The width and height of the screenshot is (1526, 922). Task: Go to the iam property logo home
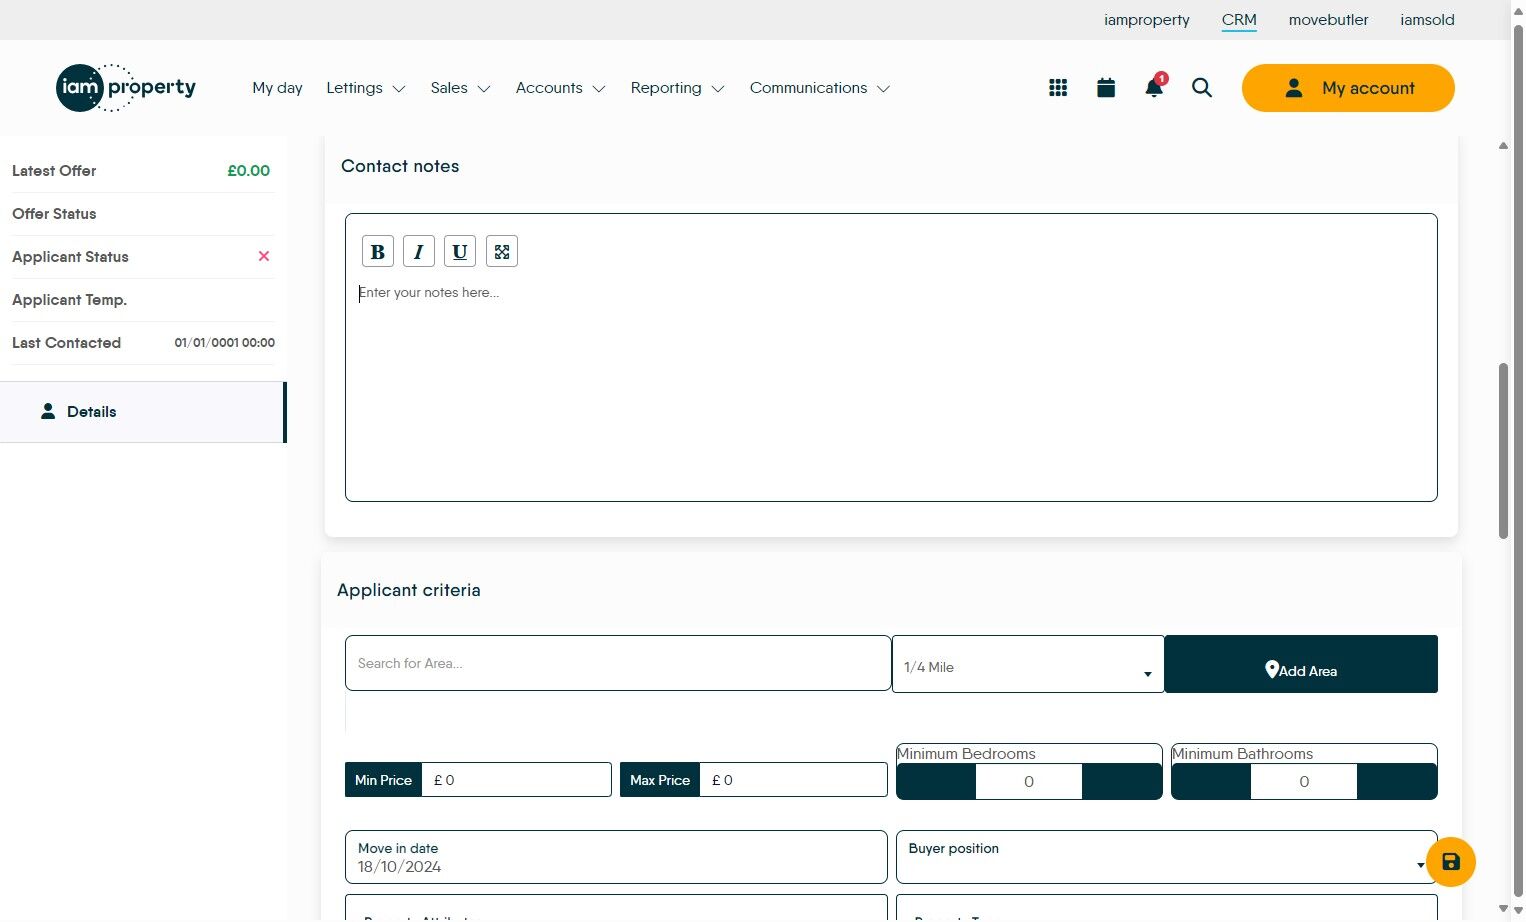point(126,88)
